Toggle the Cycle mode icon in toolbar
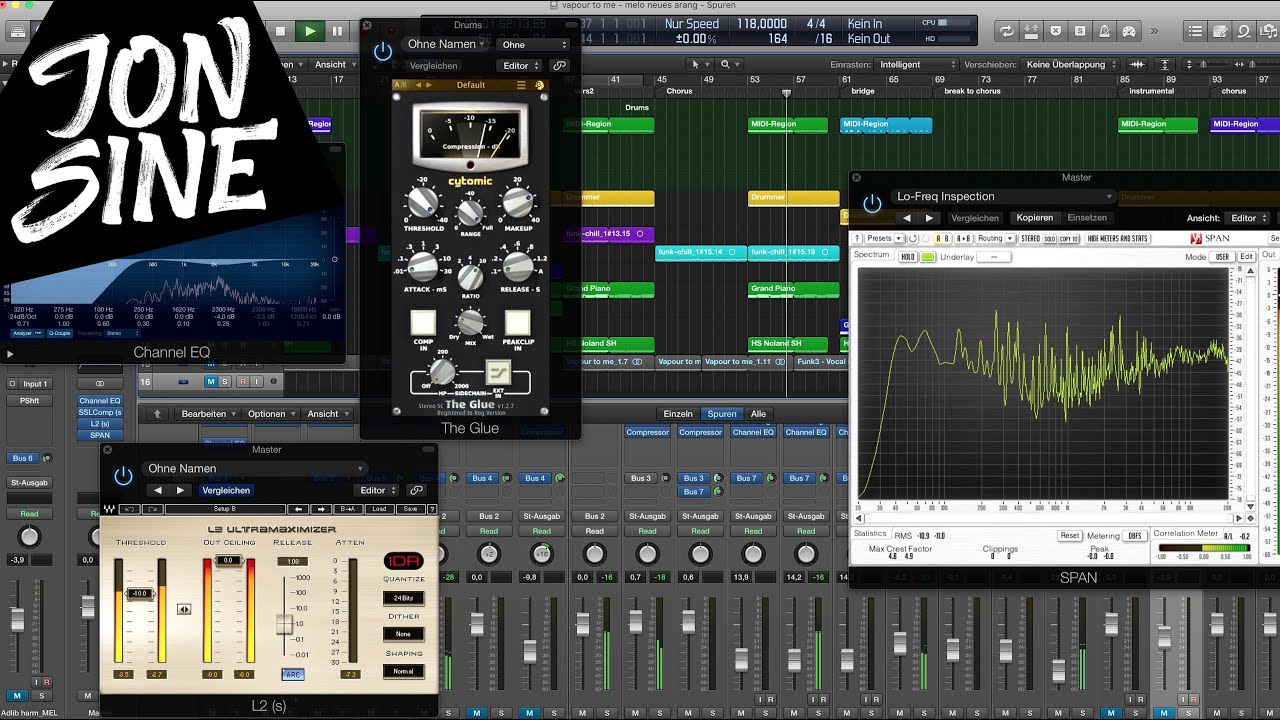Screen dimensions: 1280x720 click(x=1007, y=31)
